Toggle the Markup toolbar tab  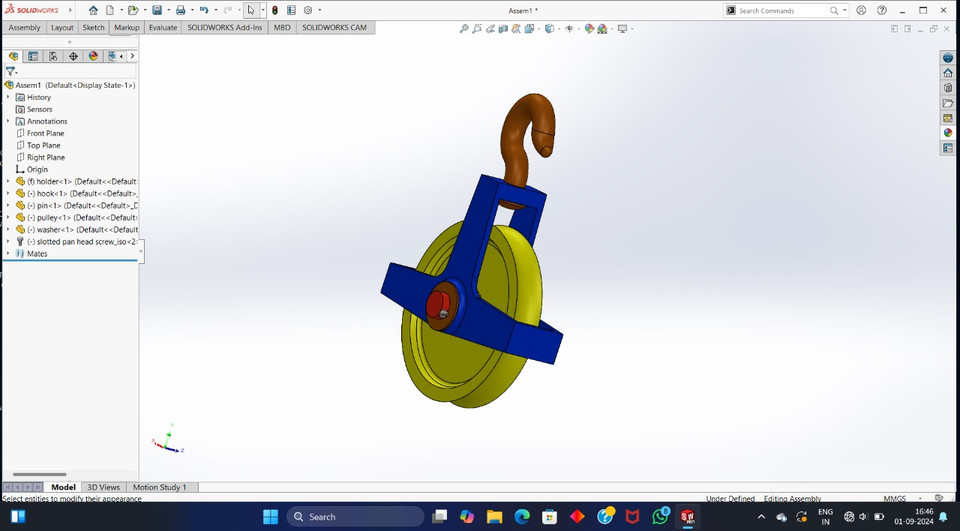click(127, 28)
